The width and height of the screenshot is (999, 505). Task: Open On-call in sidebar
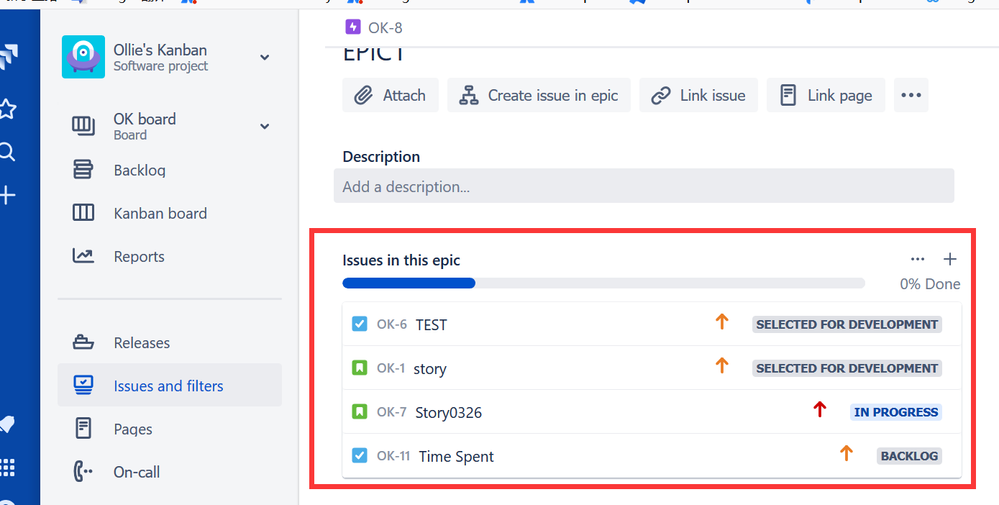point(169,473)
